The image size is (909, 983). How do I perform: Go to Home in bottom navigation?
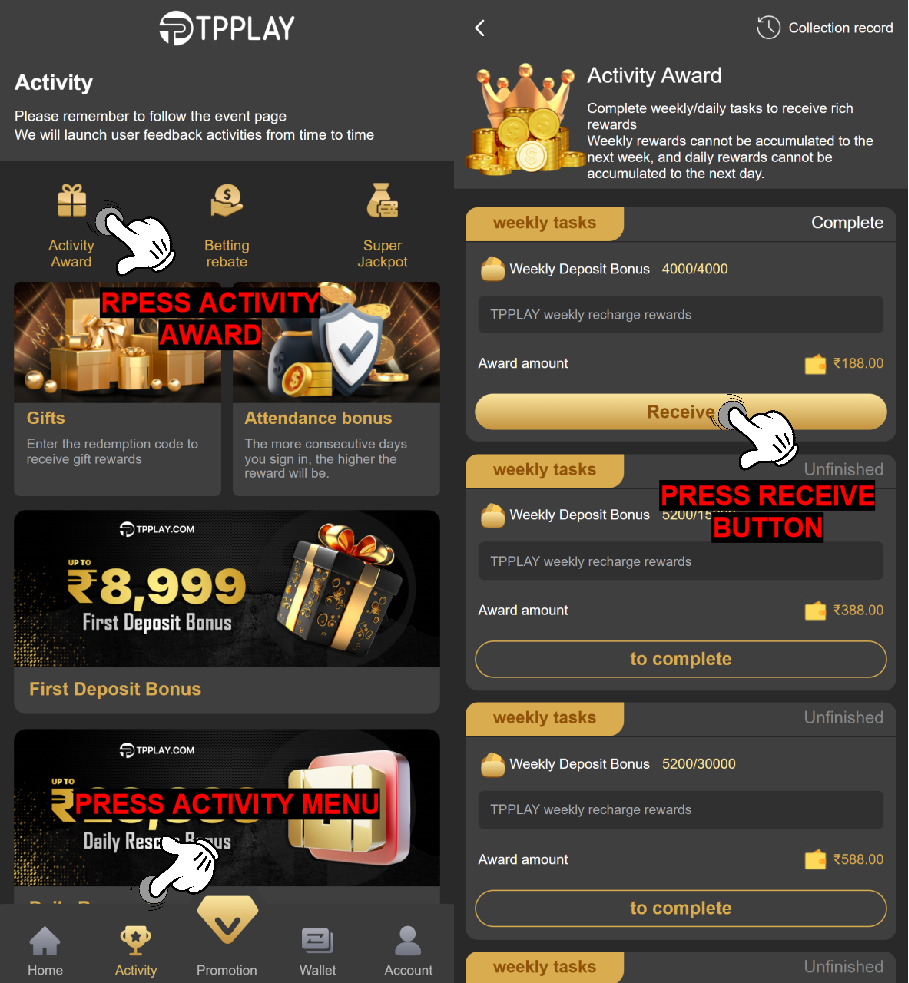[45, 952]
